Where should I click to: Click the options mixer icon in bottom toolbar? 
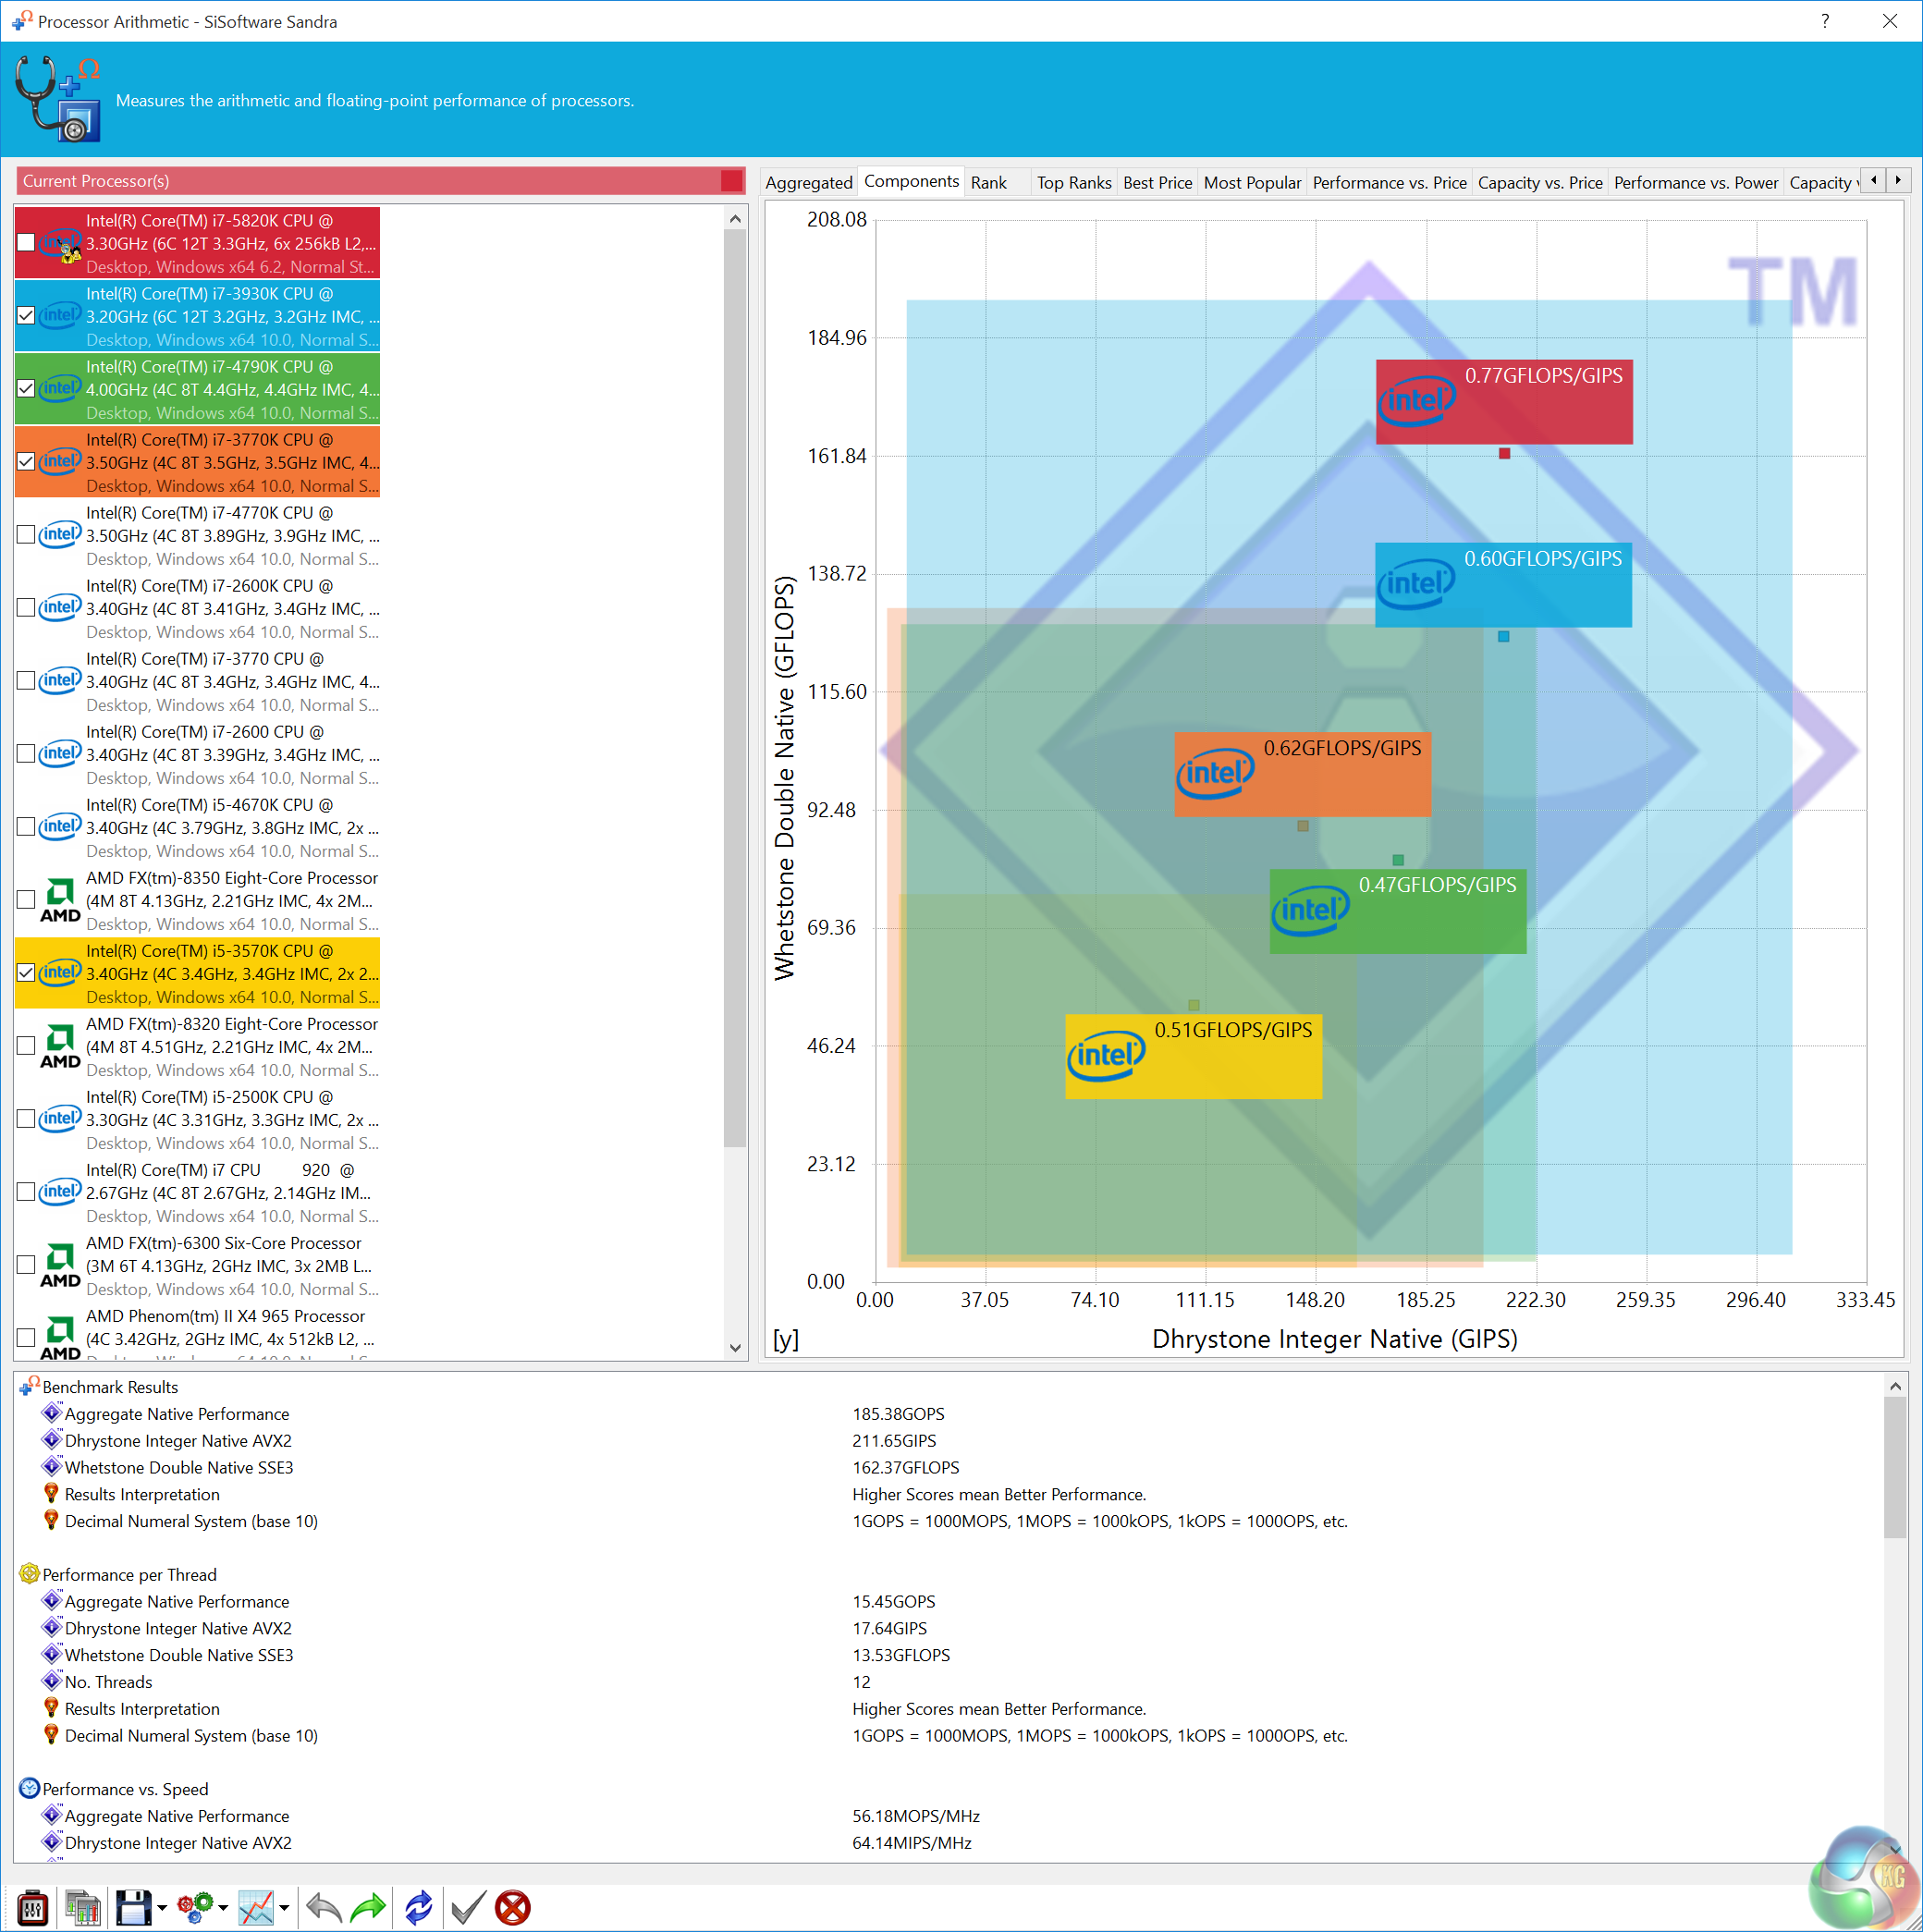33,1907
